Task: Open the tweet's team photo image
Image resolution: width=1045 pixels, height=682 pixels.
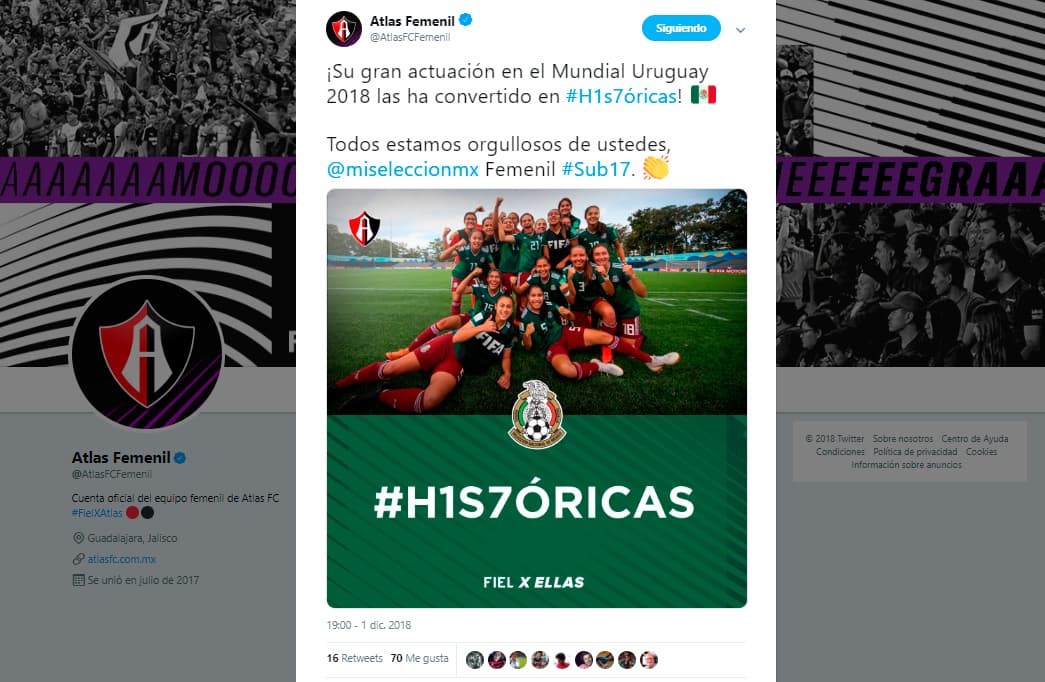Action: coord(536,398)
